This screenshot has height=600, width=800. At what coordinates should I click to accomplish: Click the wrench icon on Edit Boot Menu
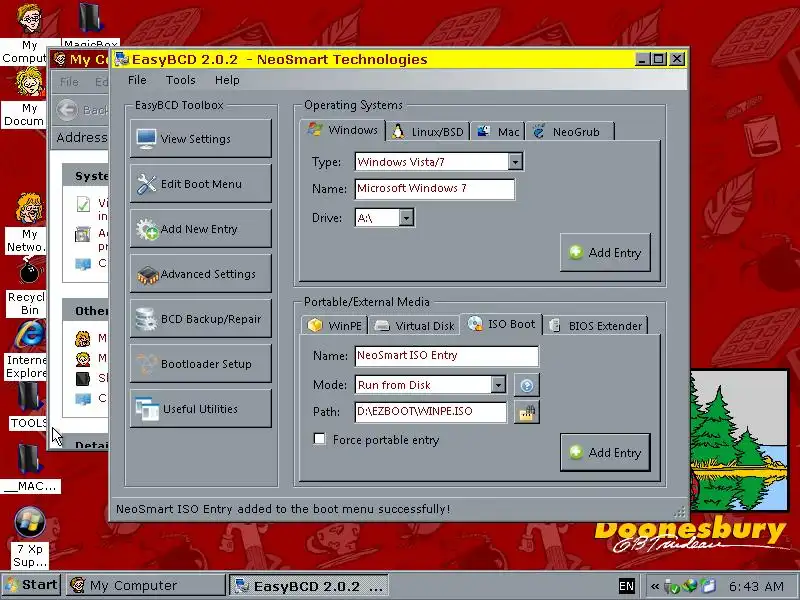point(146,184)
